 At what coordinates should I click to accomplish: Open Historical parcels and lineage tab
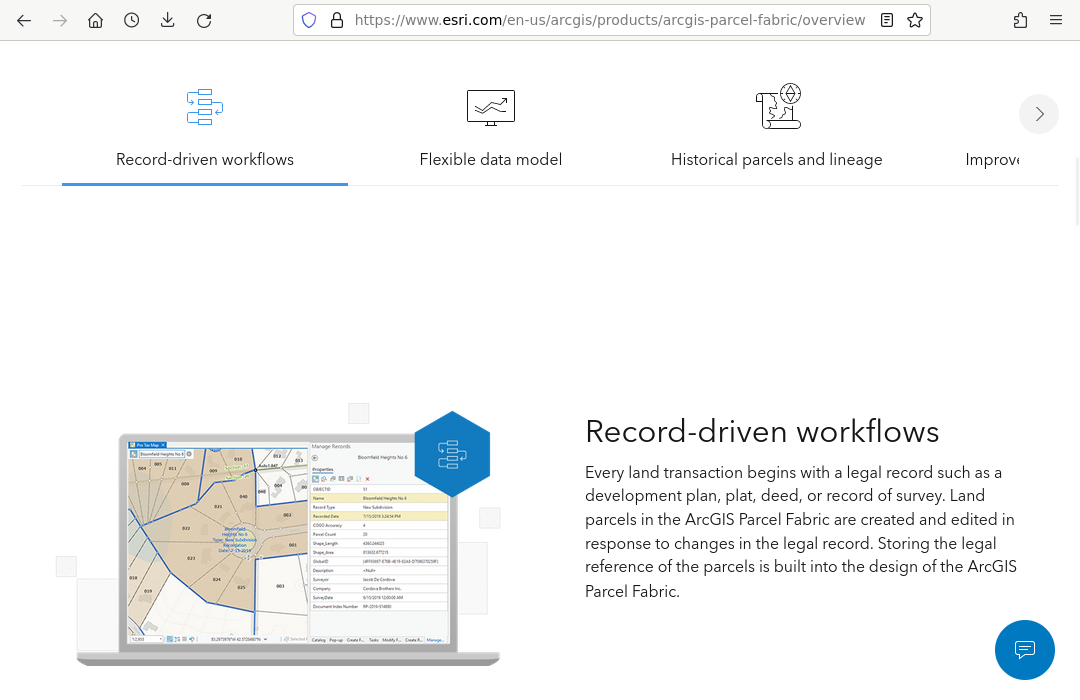tap(777, 160)
